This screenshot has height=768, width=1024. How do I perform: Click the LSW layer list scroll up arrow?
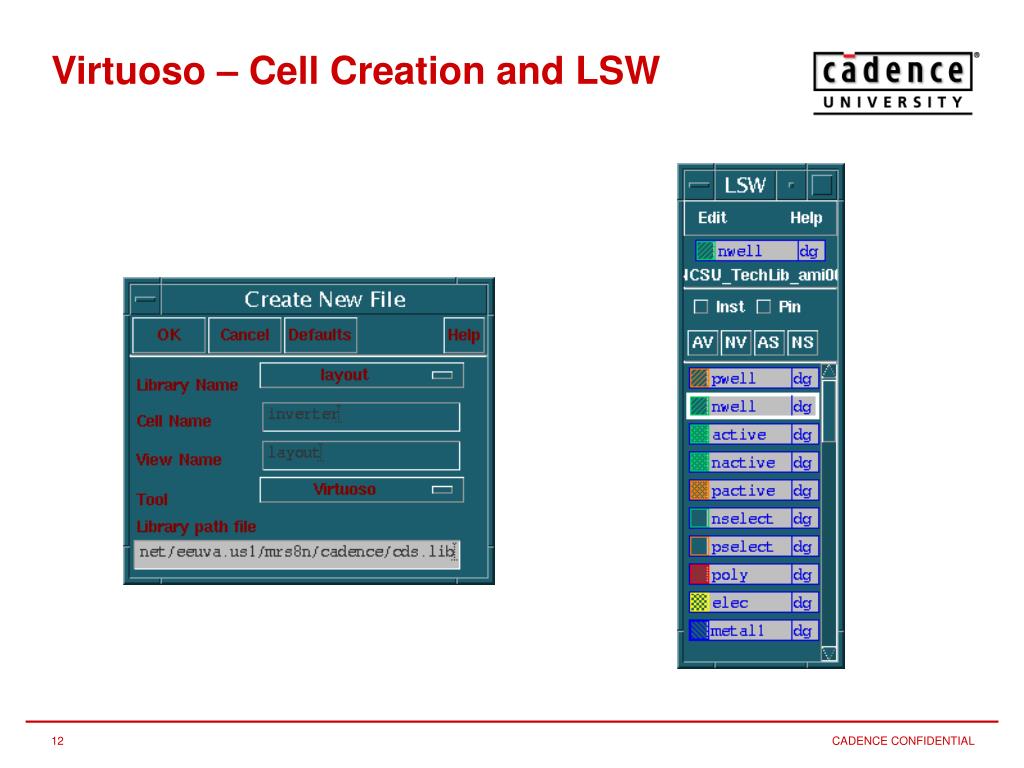[829, 371]
